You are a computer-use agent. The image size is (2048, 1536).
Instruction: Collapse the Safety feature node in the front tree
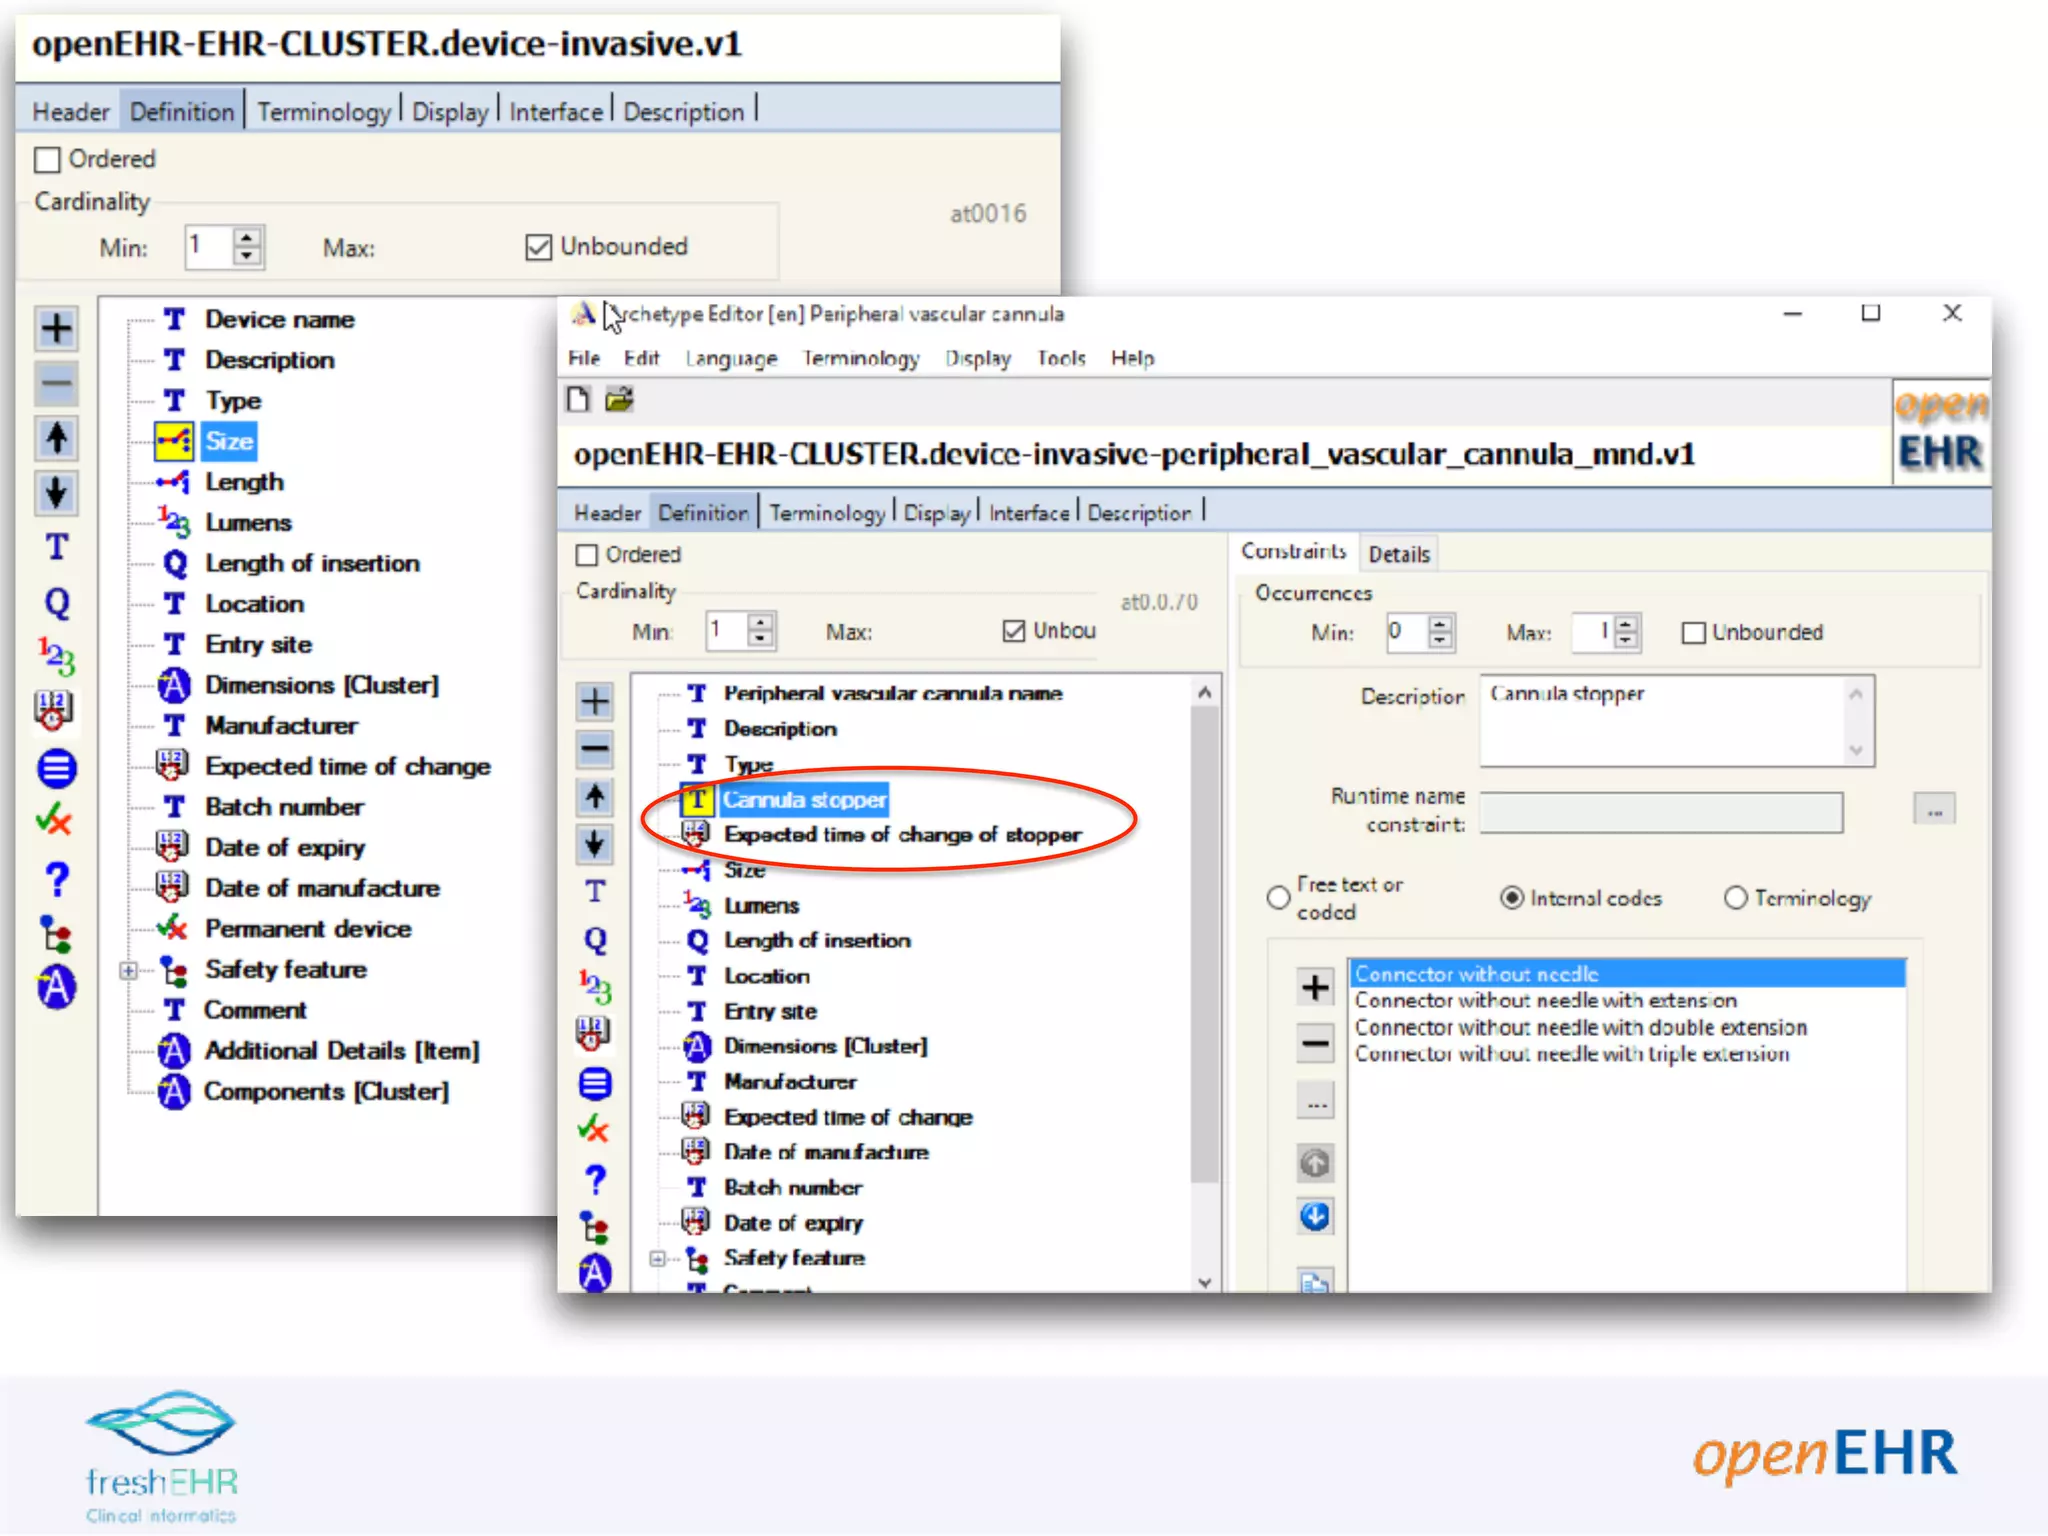point(657,1258)
